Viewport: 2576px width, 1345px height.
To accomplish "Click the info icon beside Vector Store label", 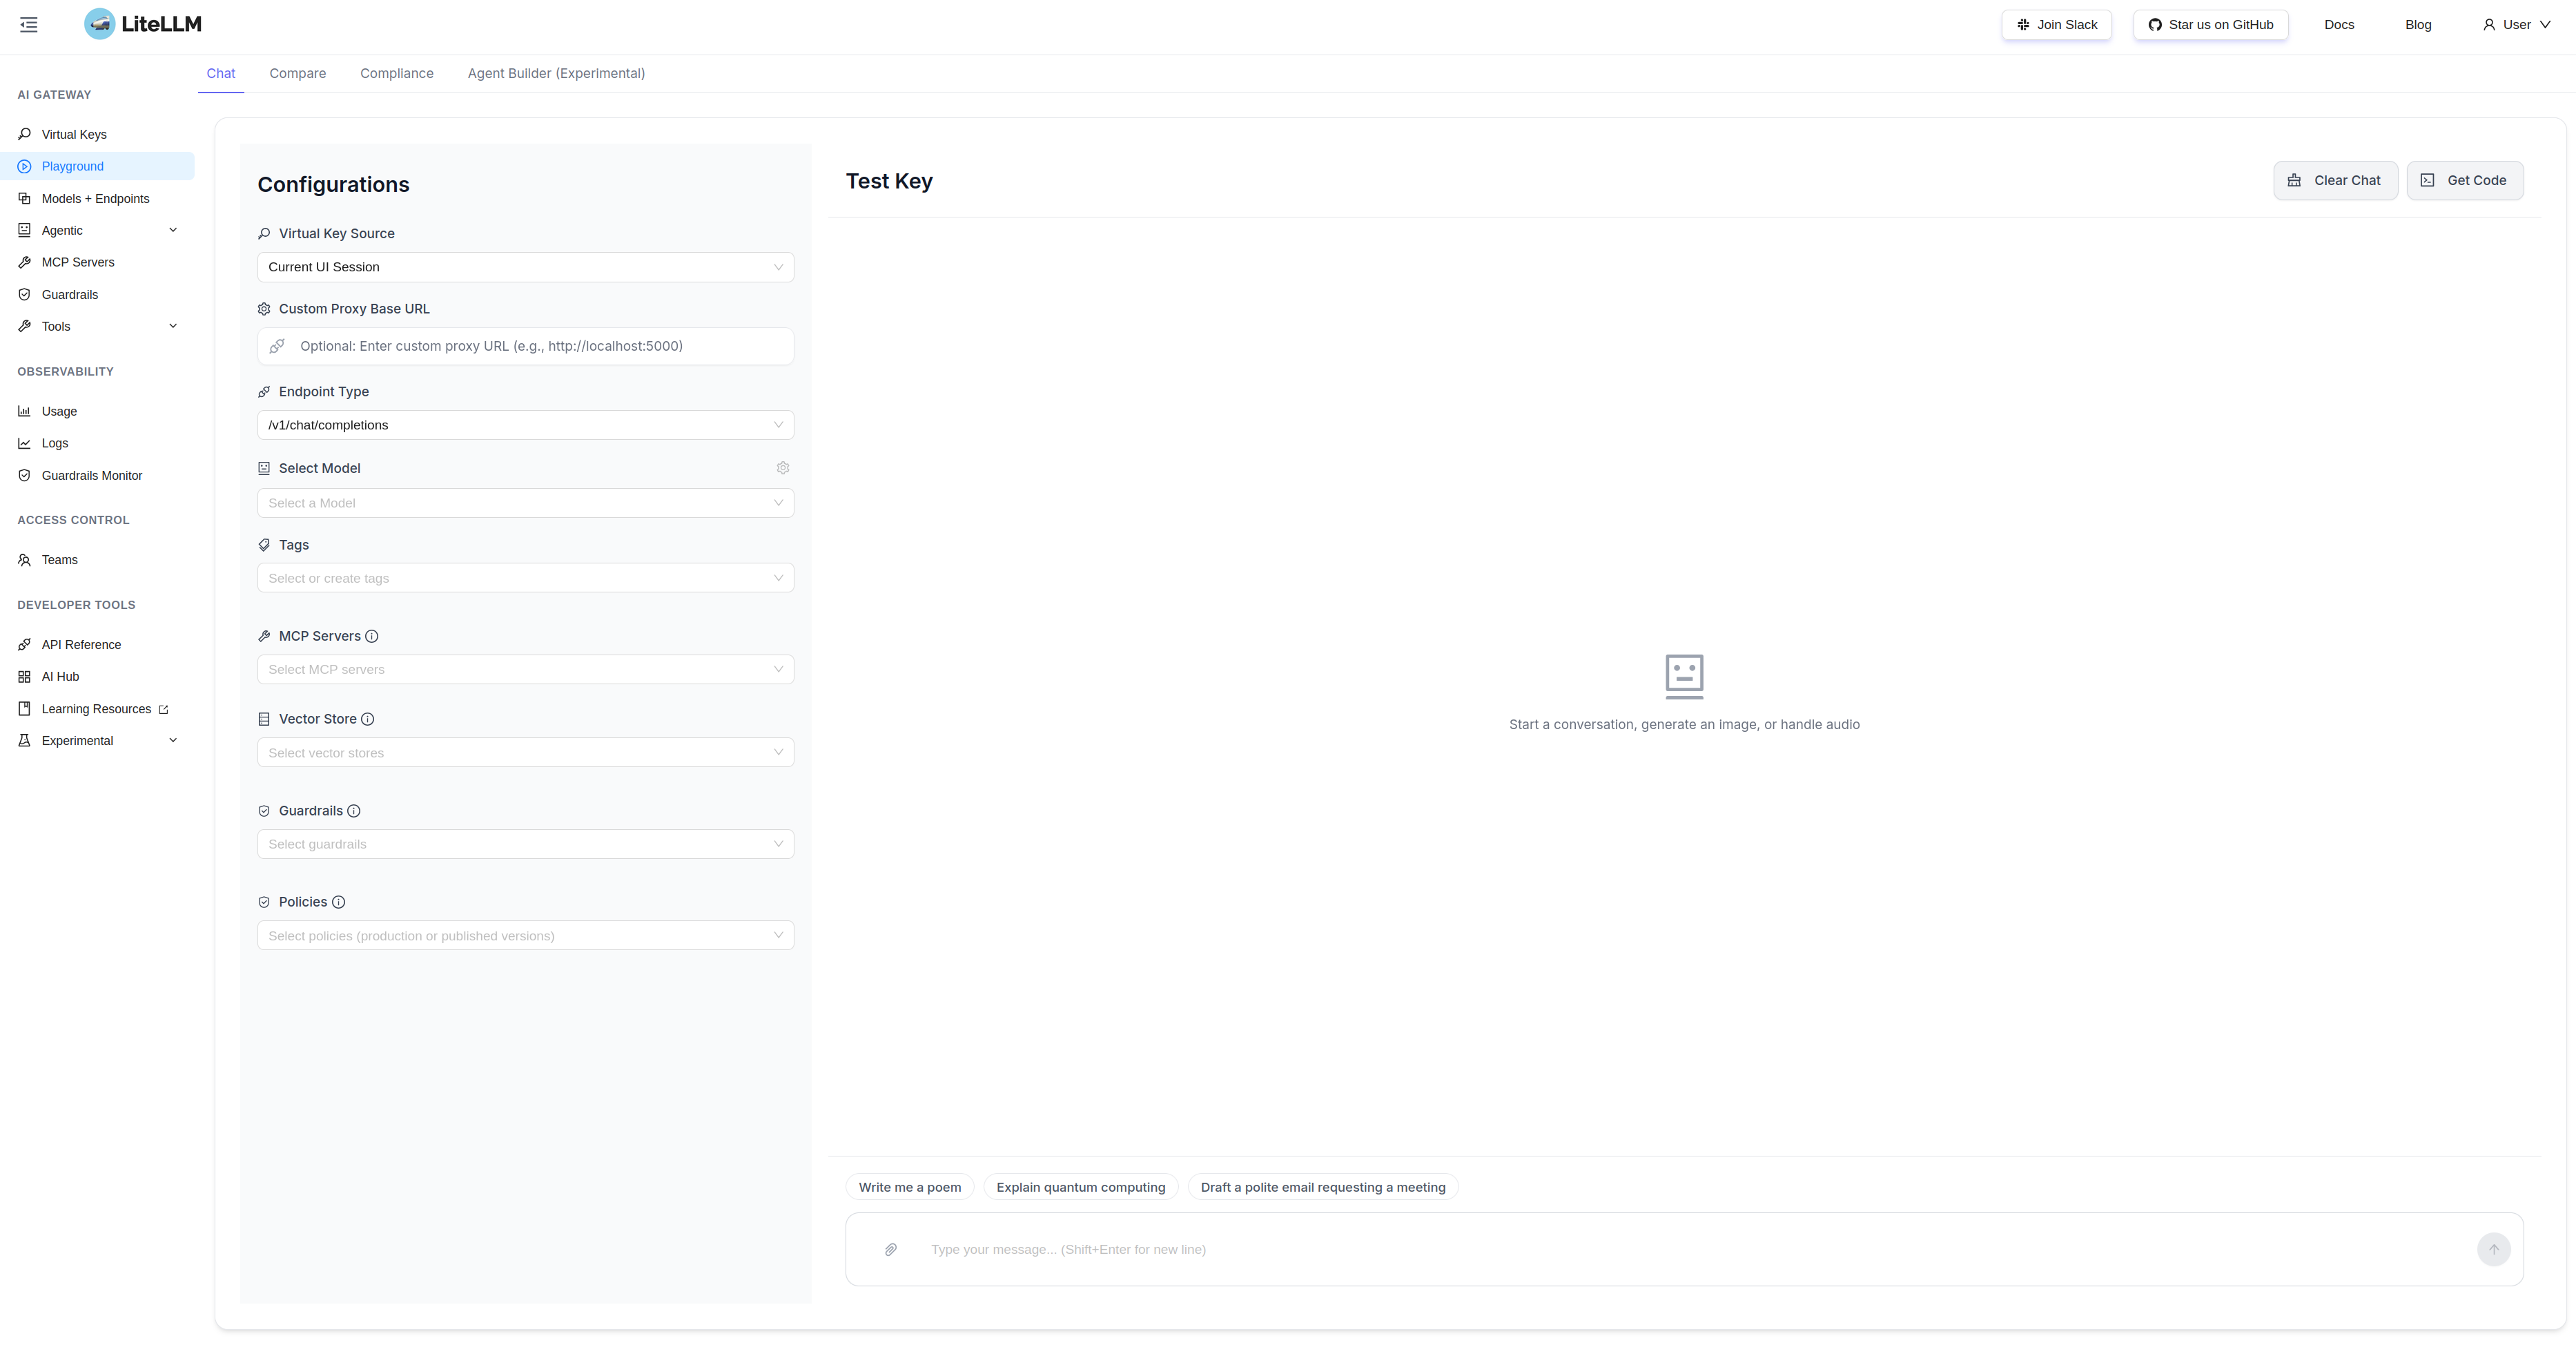I will click(x=368, y=719).
